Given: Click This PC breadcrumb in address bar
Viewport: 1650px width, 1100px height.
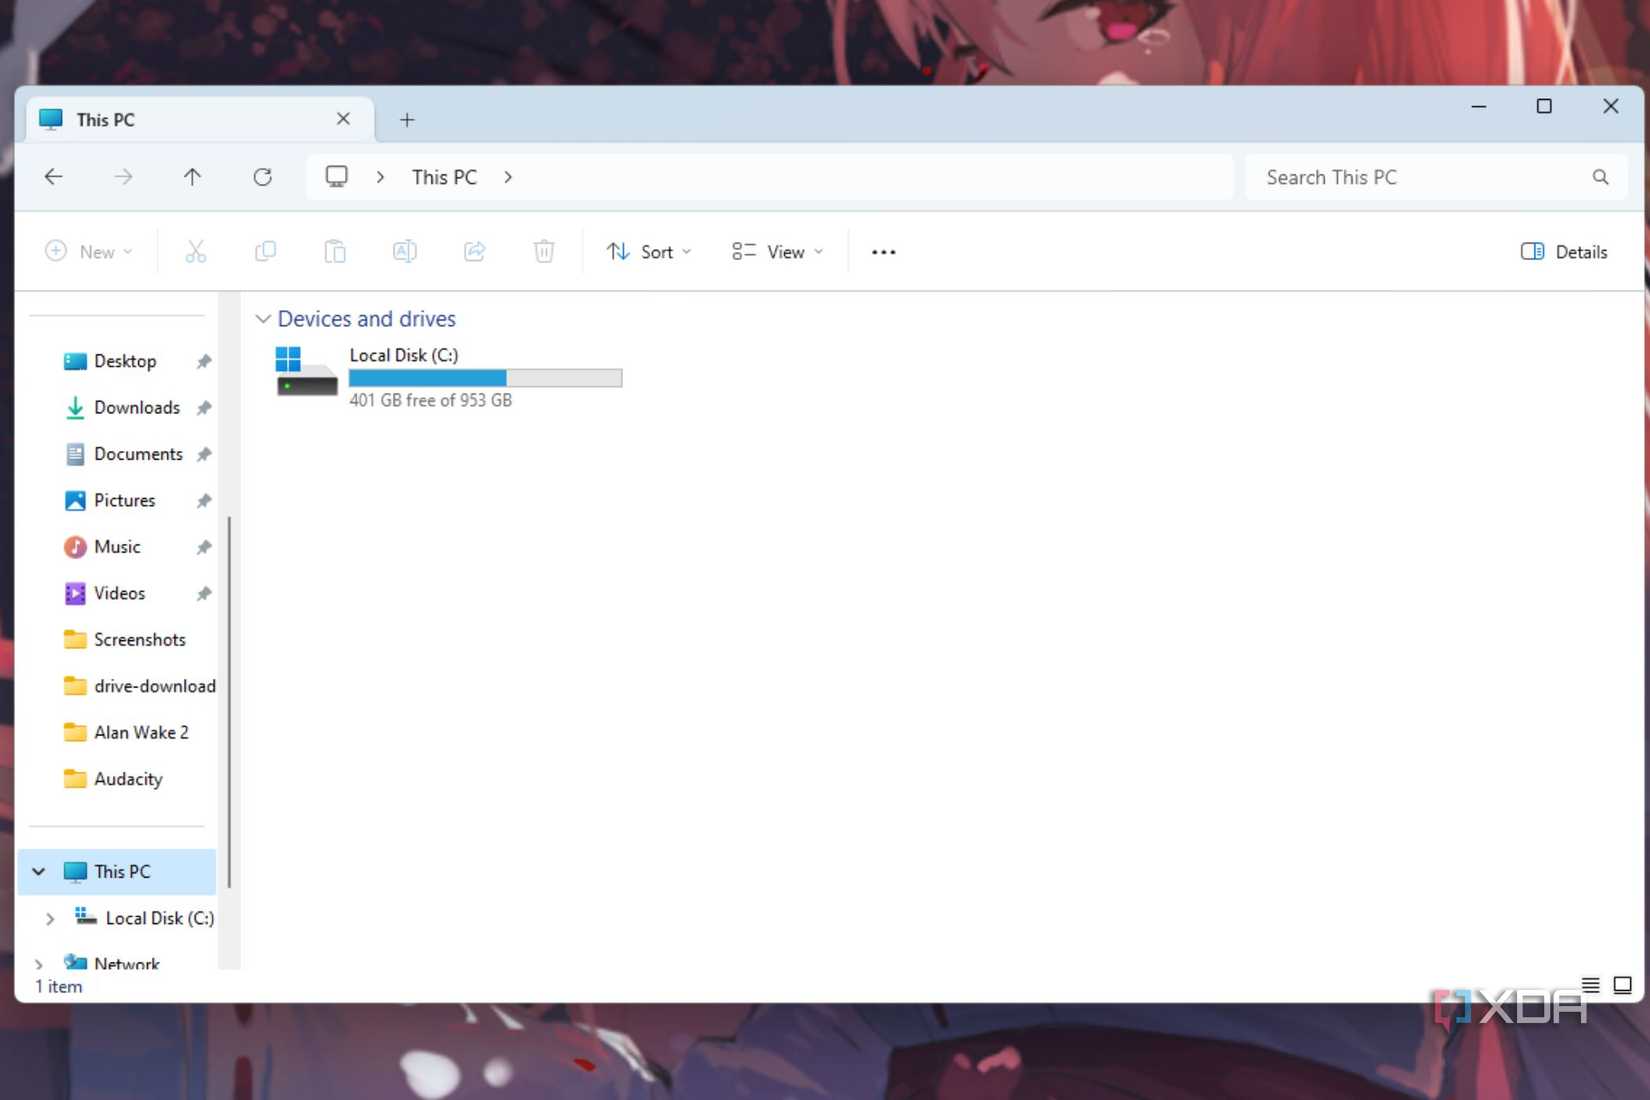Looking at the screenshot, I should [444, 177].
